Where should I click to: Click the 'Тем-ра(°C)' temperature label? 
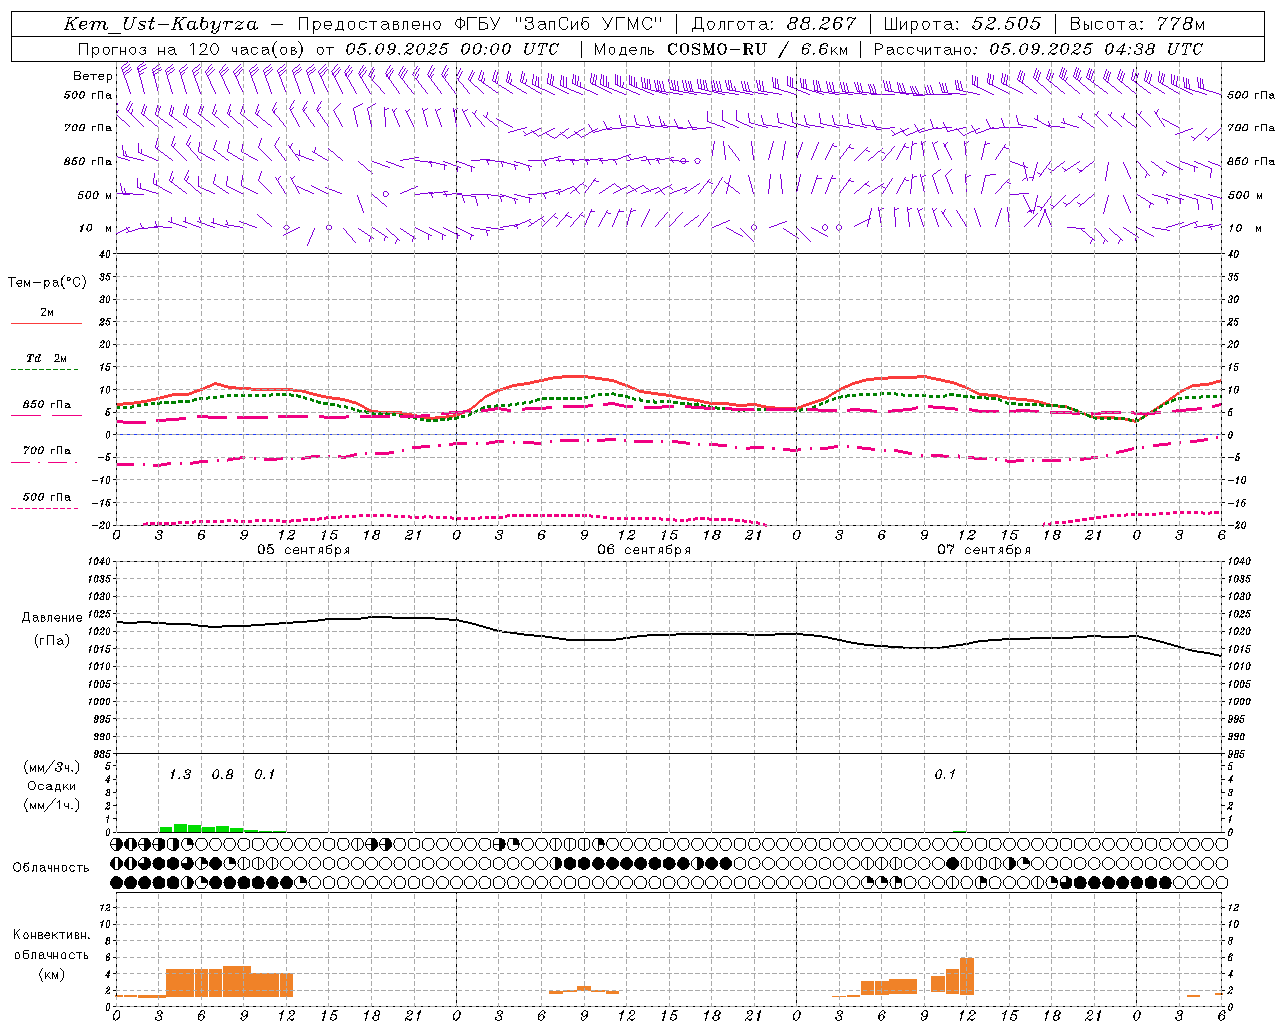pyautogui.click(x=47, y=283)
